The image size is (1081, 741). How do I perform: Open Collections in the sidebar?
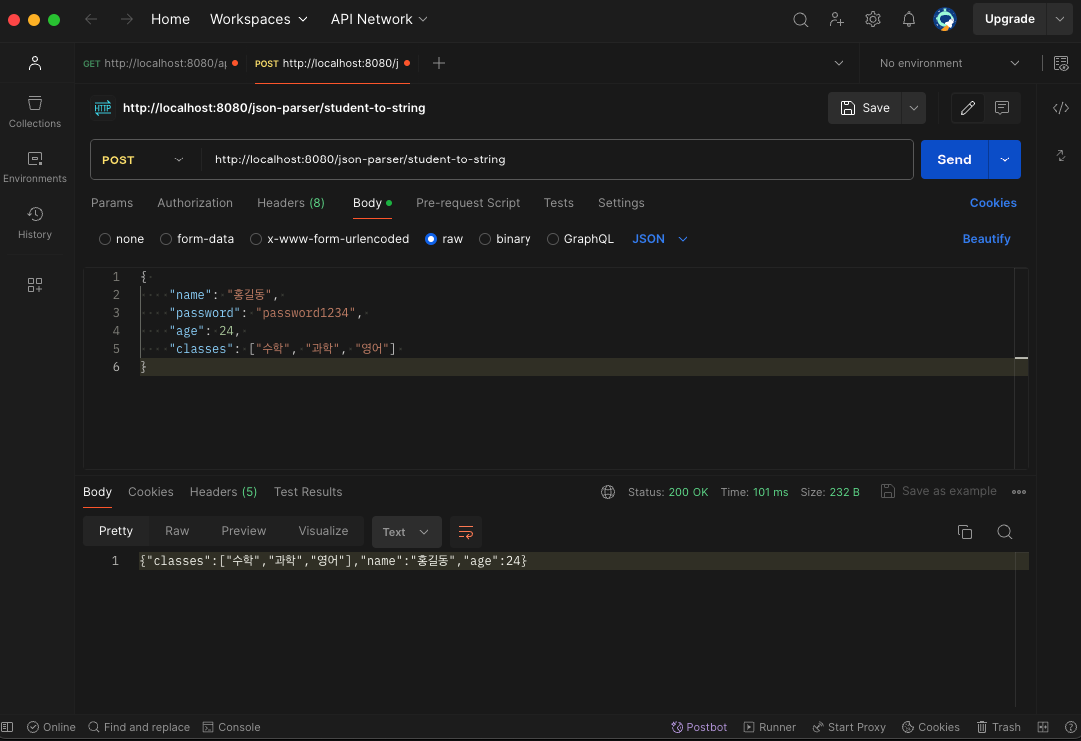tap(34, 112)
